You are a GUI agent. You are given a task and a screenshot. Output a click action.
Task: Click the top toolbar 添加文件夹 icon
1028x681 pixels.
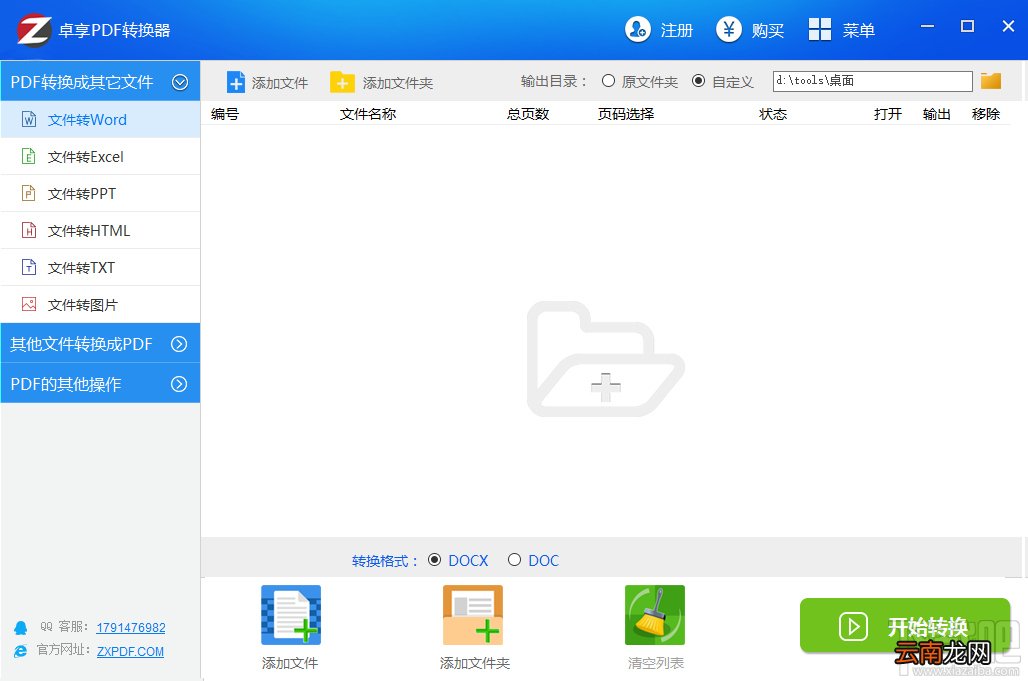342,83
